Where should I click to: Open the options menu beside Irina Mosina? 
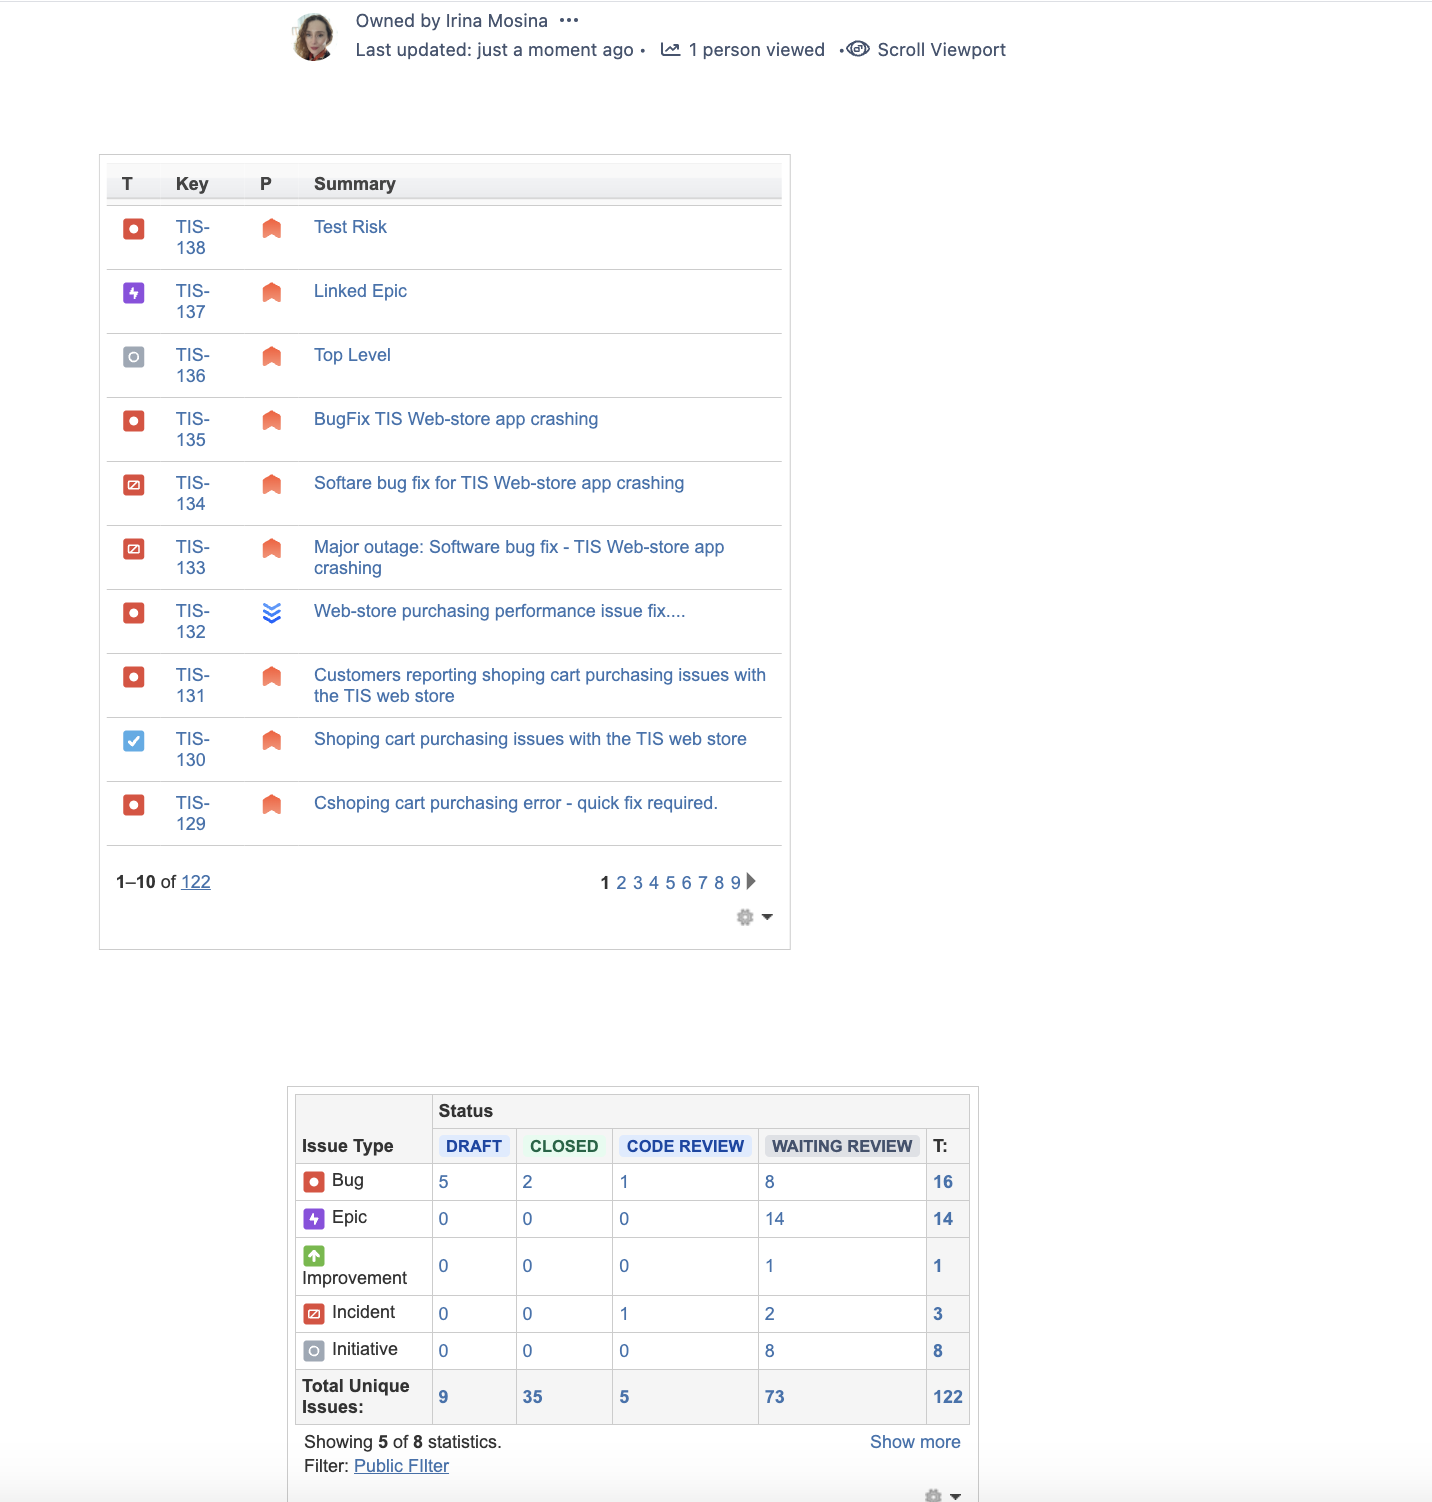pos(570,19)
